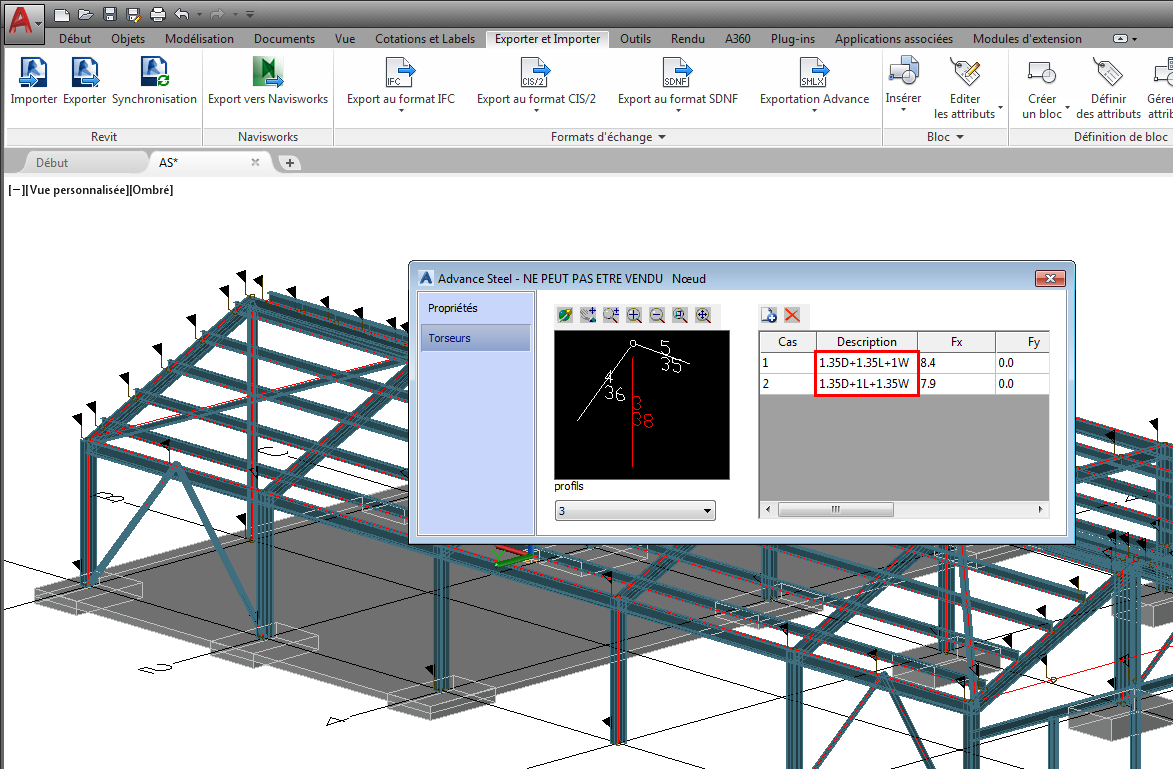The height and width of the screenshot is (769, 1173).
Task: Click the Définir des attributs icon
Action: click(x=1108, y=73)
